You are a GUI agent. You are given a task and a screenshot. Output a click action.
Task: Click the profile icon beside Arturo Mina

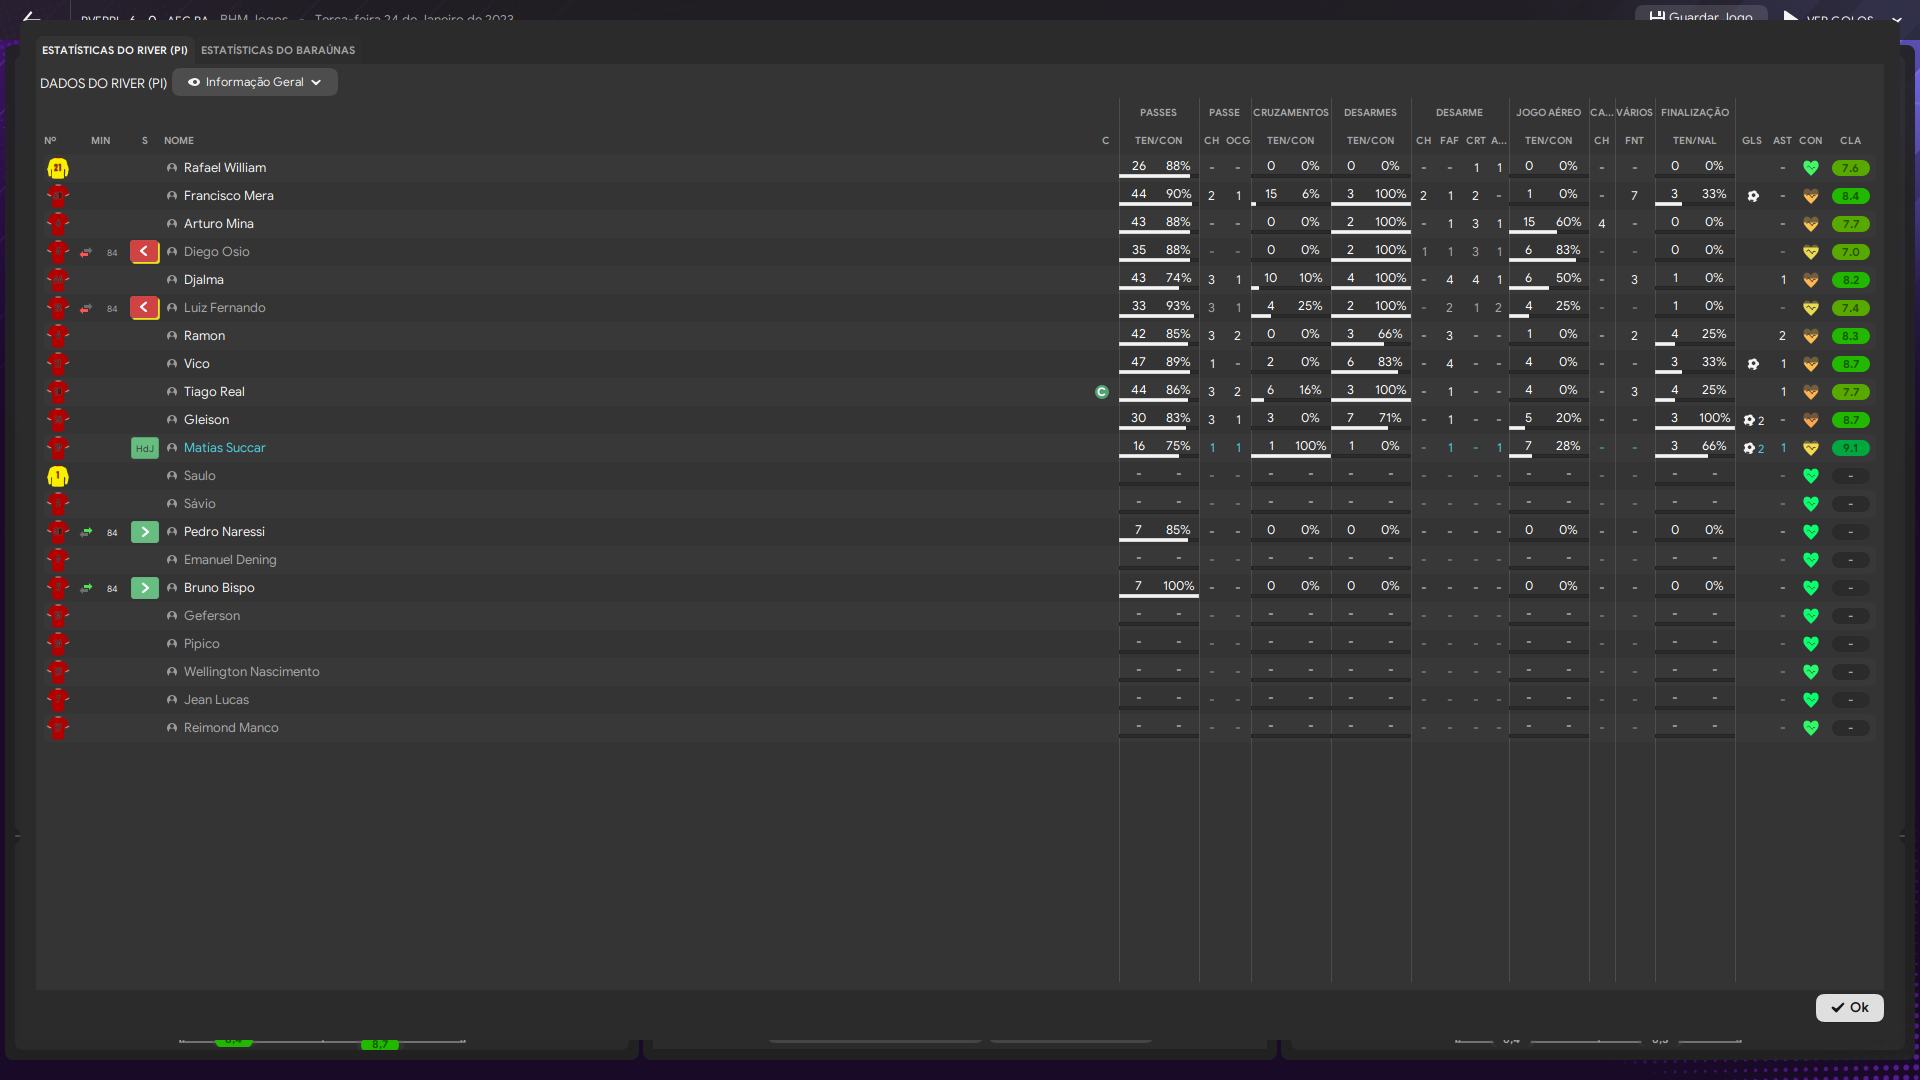172,224
